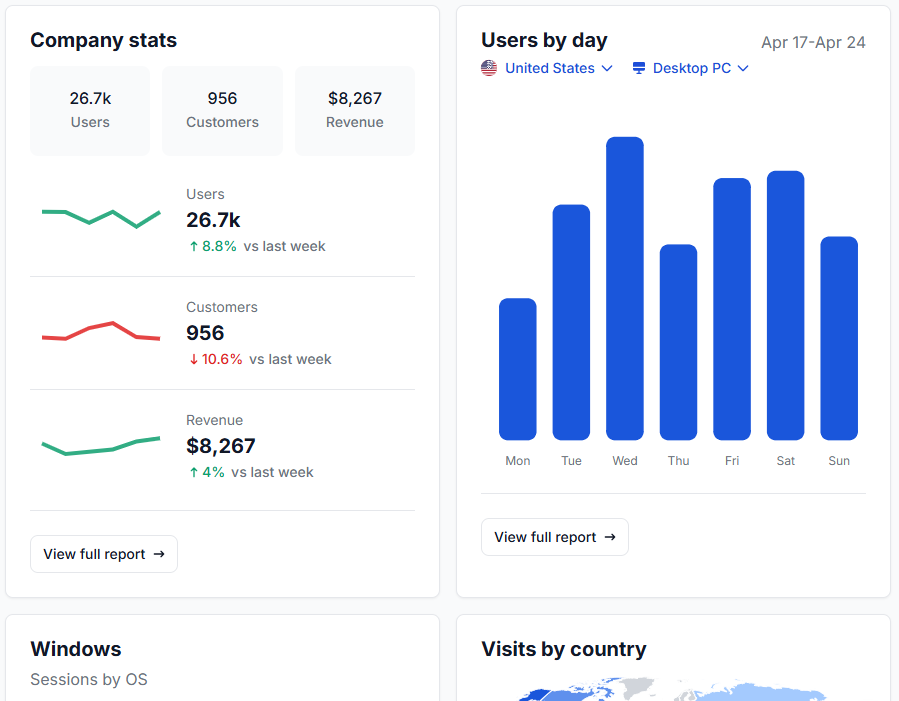The image size is (899, 701).
Task: Click the green Revenue sparkline chart
Action: (x=101, y=446)
